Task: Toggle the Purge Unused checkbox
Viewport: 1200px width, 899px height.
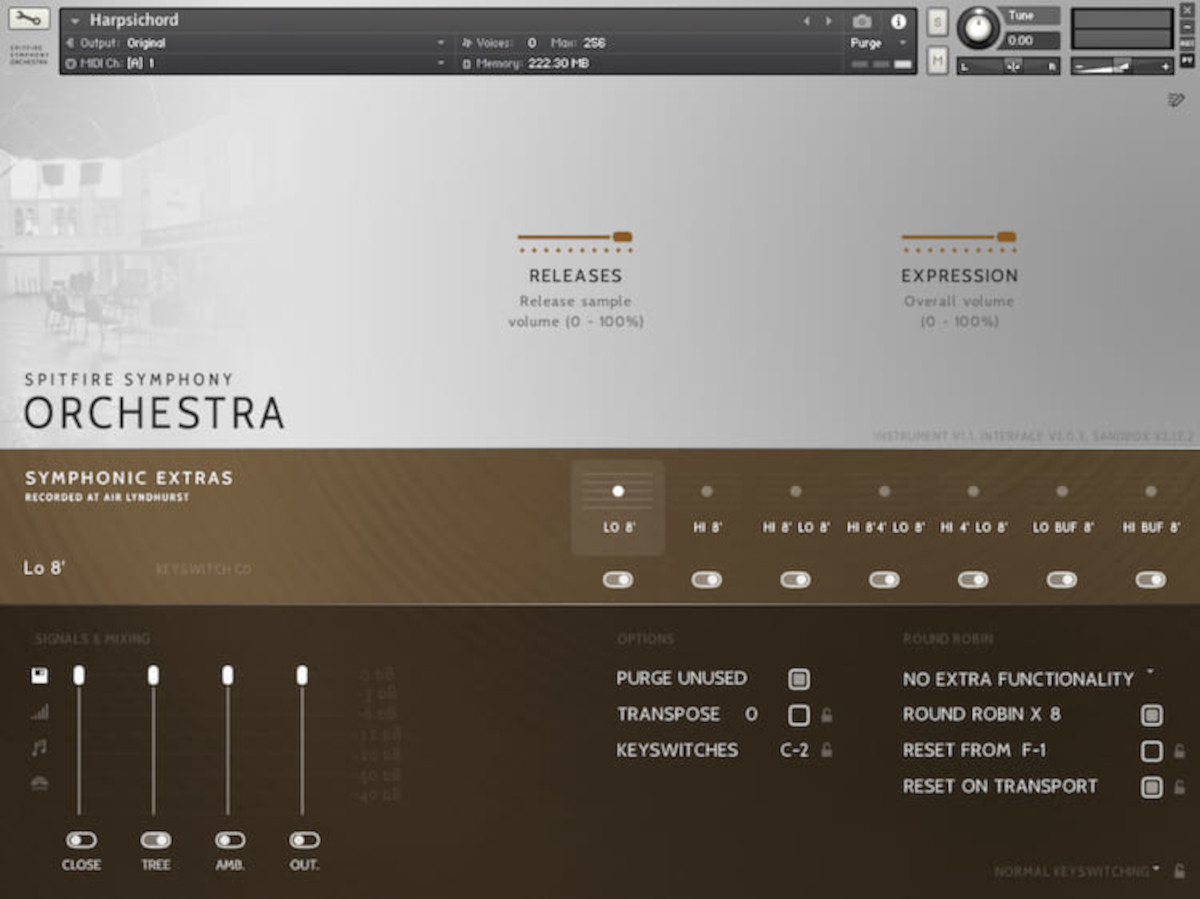Action: point(798,679)
